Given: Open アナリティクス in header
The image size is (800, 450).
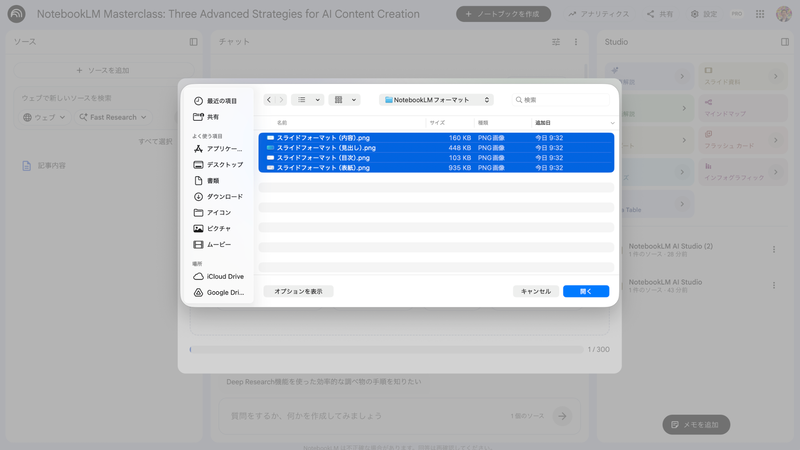Looking at the screenshot, I should click(x=598, y=14).
